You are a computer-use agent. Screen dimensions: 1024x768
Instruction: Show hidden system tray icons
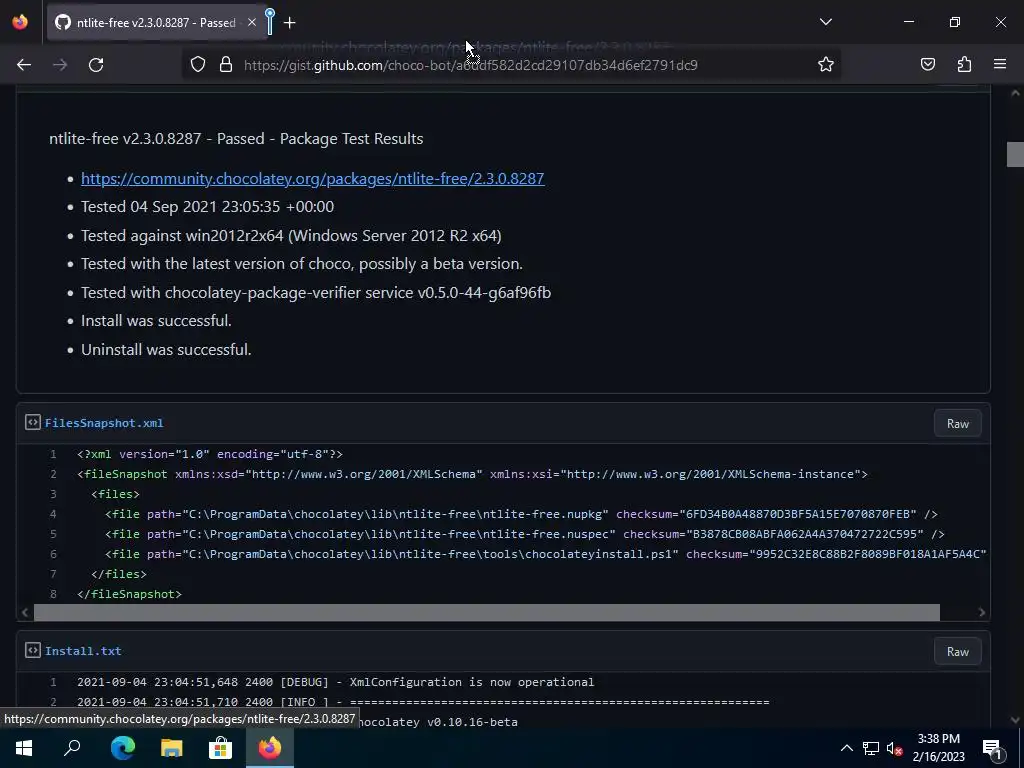coord(846,748)
